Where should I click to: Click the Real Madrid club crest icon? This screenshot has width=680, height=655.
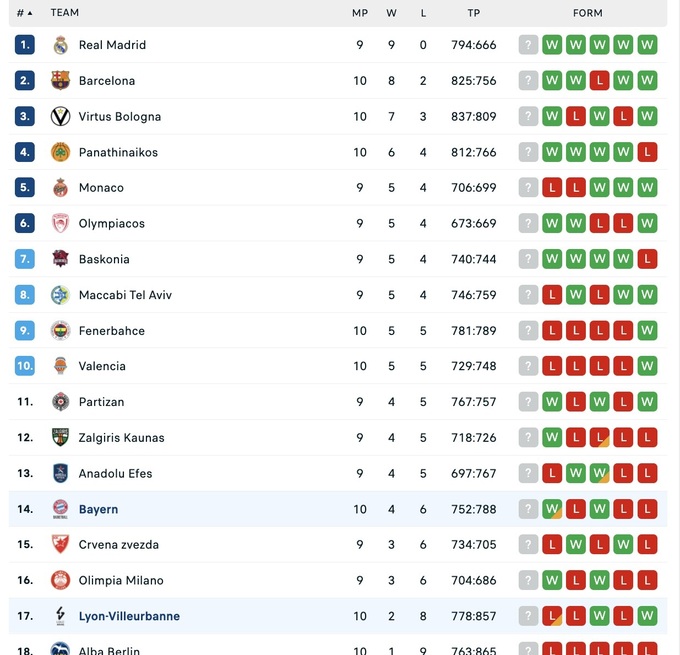[x=60, y=45]
